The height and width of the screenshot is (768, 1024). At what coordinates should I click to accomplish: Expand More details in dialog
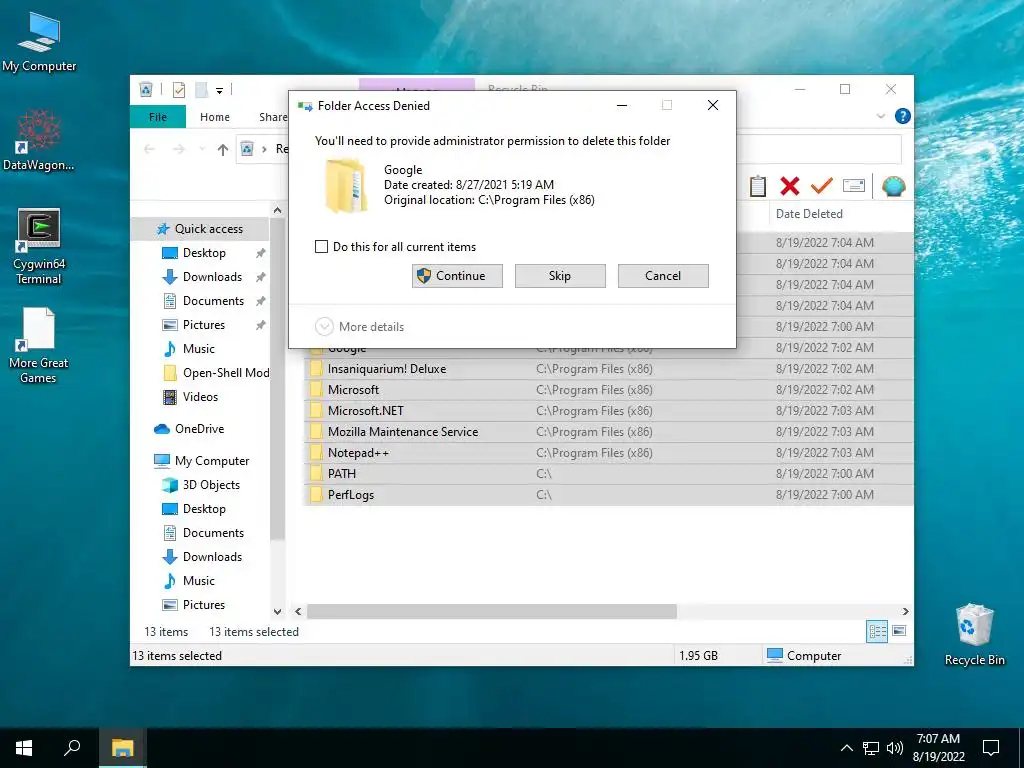click(x=360, y=327)
